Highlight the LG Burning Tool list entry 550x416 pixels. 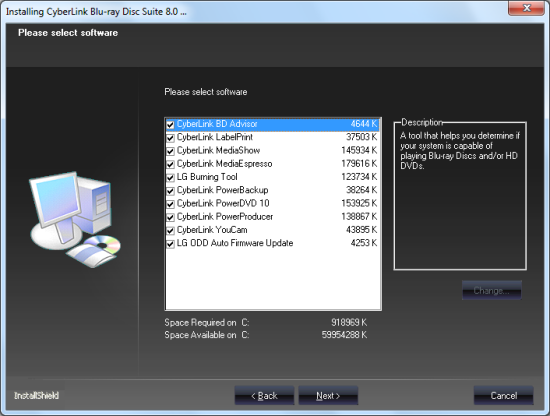pos(273,177)
